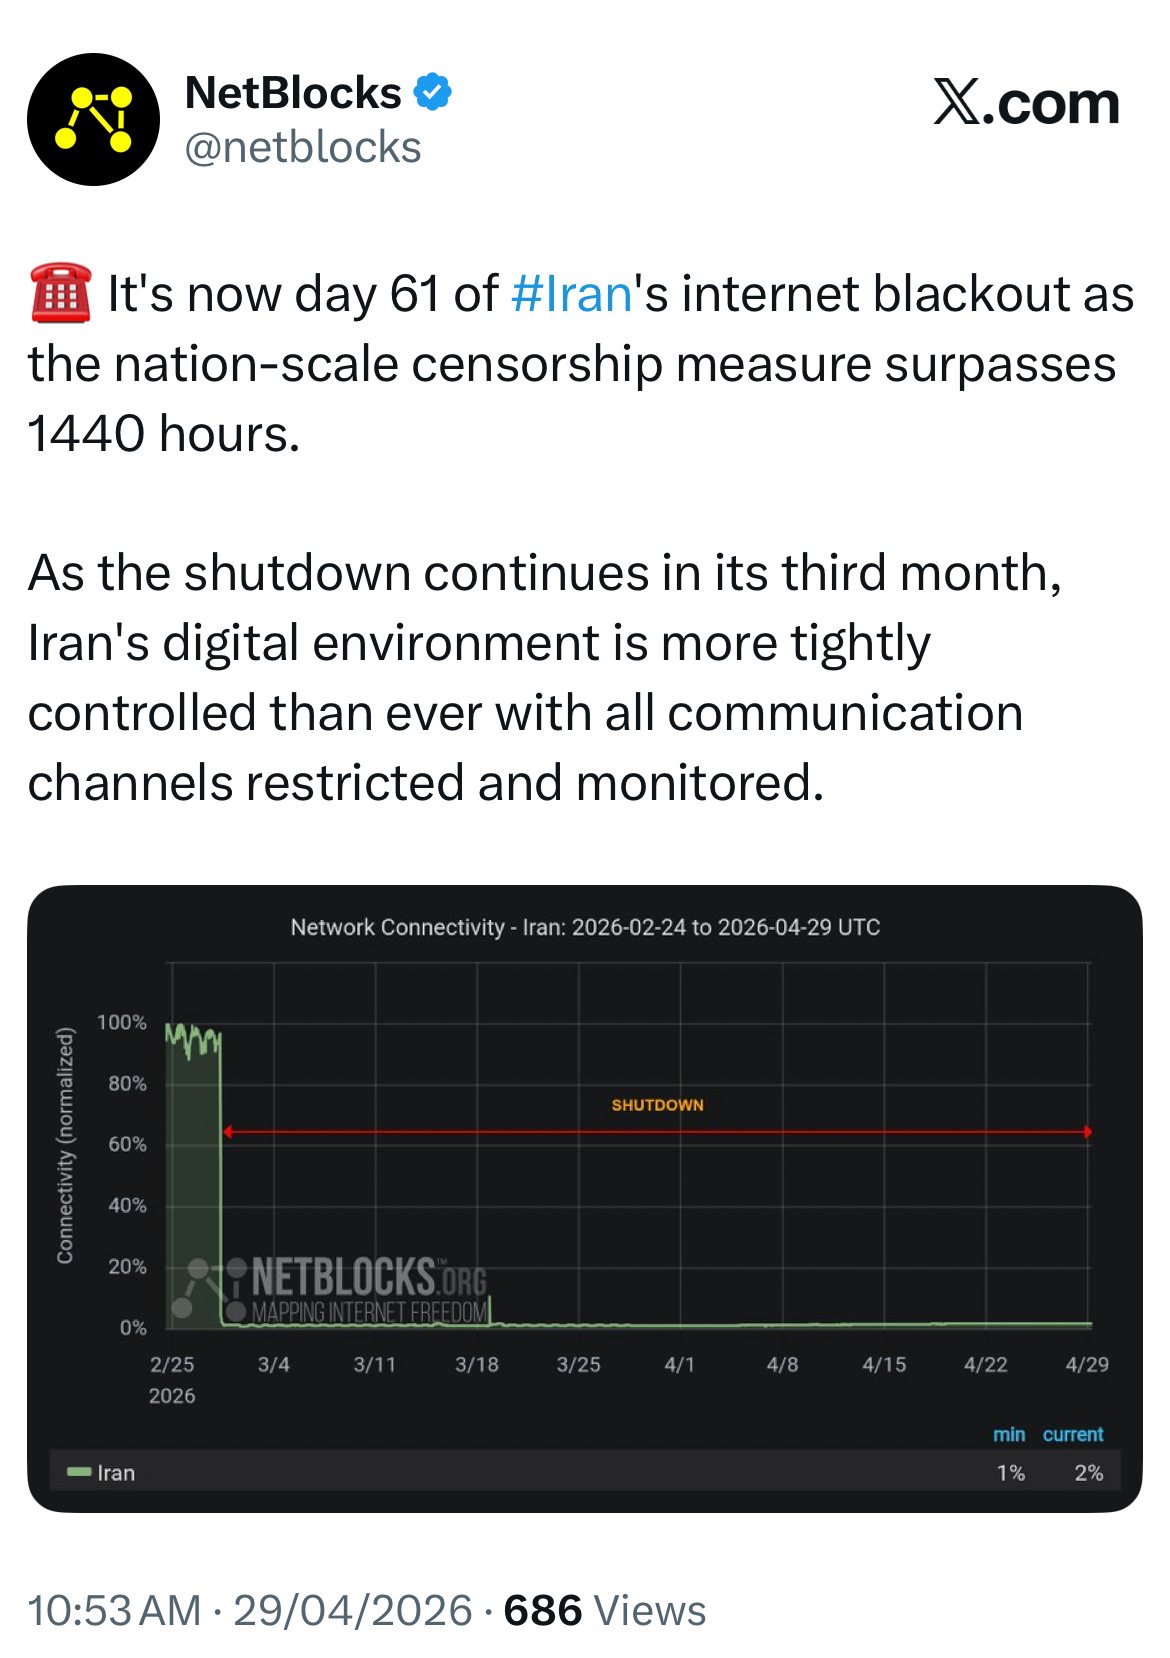Click the red telephone emoji
The width and height of the screenshot is (1170, 1658).
tap(61, 294)
